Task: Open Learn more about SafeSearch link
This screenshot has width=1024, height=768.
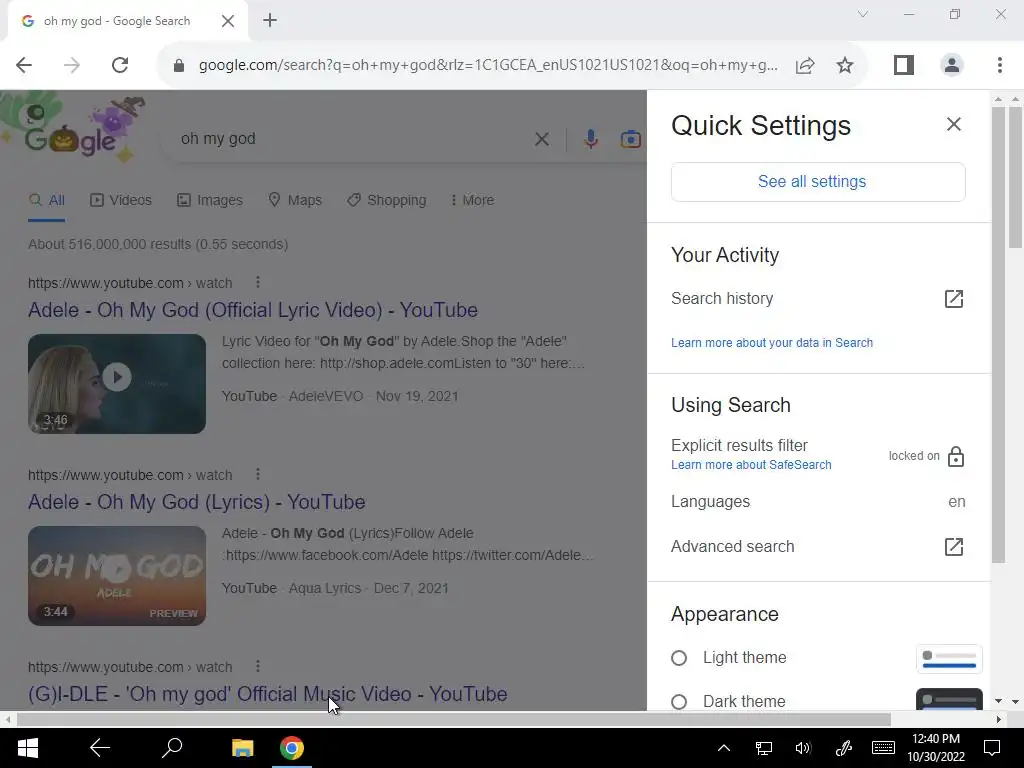Action: (751, 464)
